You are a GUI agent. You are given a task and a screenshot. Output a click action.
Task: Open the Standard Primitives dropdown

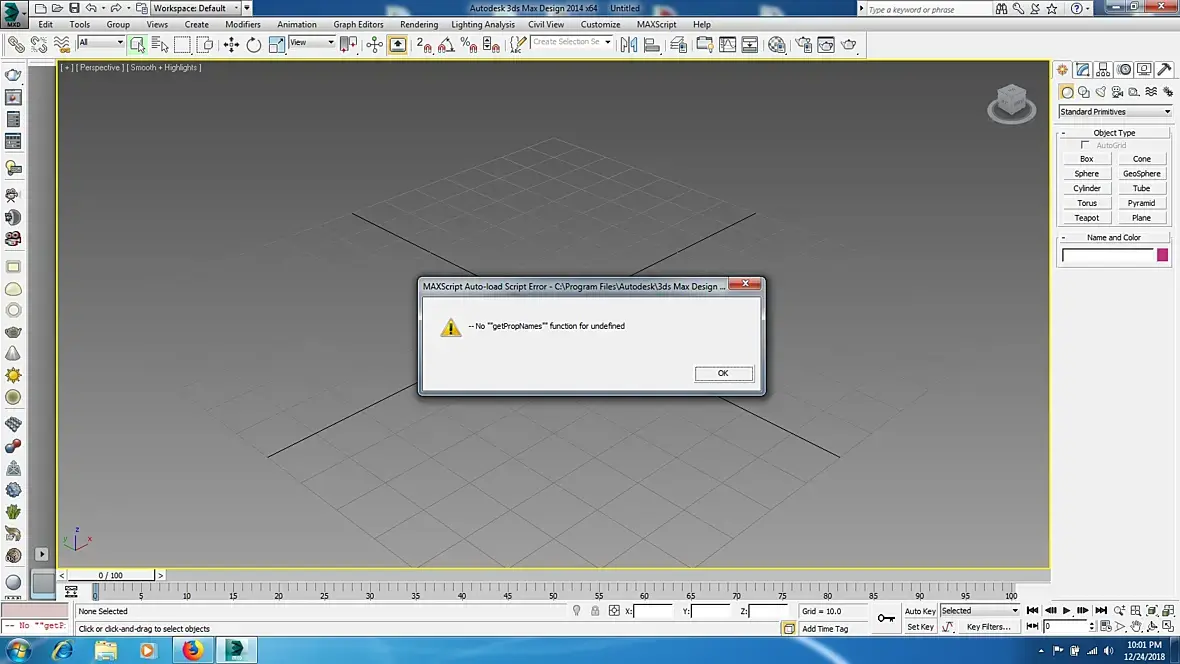point(1115,111)
